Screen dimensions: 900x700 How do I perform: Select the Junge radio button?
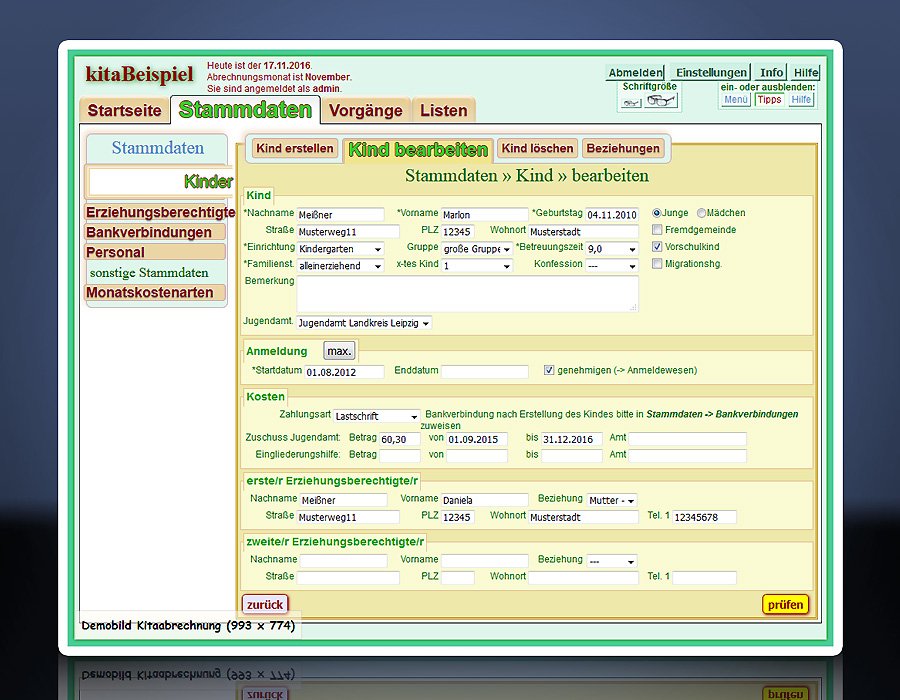(657, 213)
